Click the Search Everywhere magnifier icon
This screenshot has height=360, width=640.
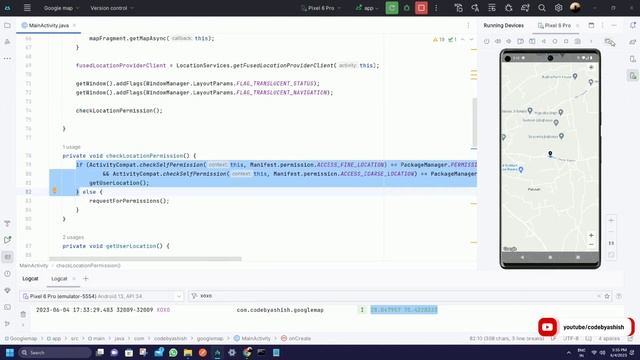click(542, 8)
